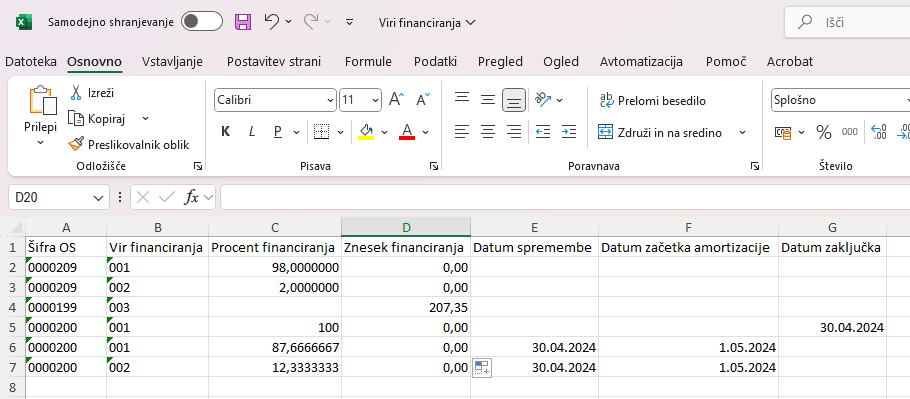Click the increase decimal icon
The height and width of the screenshot is (399, 910).
tap(879, 132)
